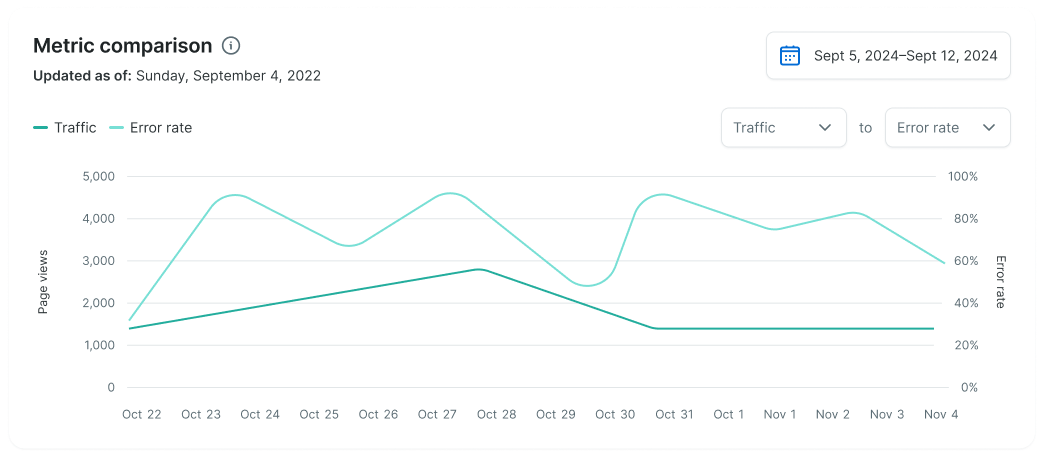Click the Oct 27 x-axis label
Screen dimensions: 1042x451
pyautogui.click(x=437, y=414)
